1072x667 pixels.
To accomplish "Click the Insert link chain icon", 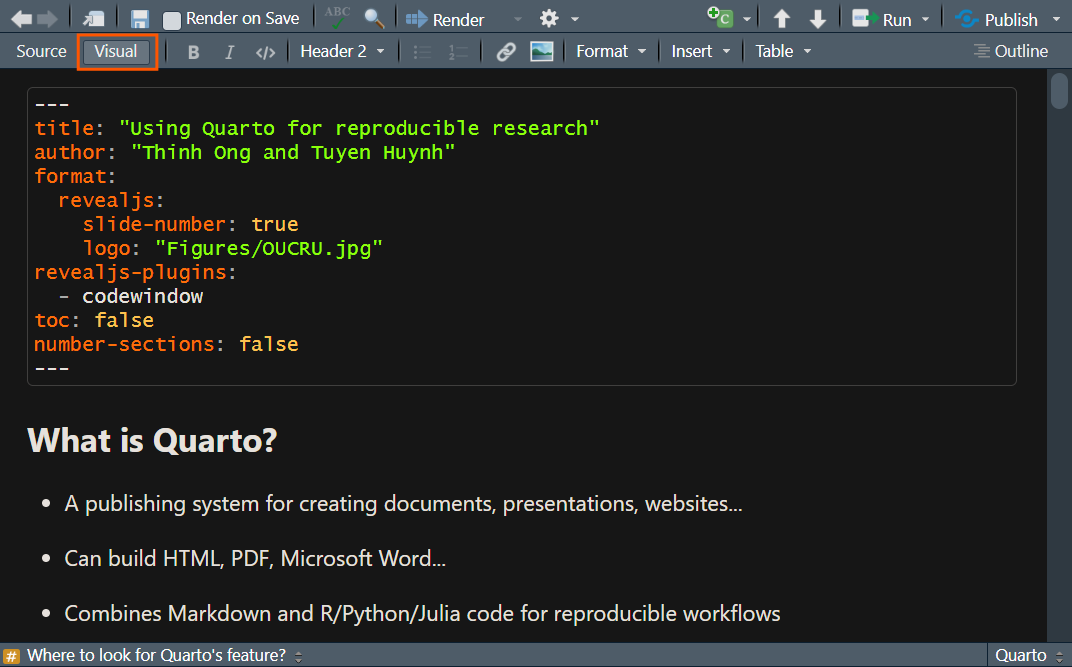I will 506,52.
